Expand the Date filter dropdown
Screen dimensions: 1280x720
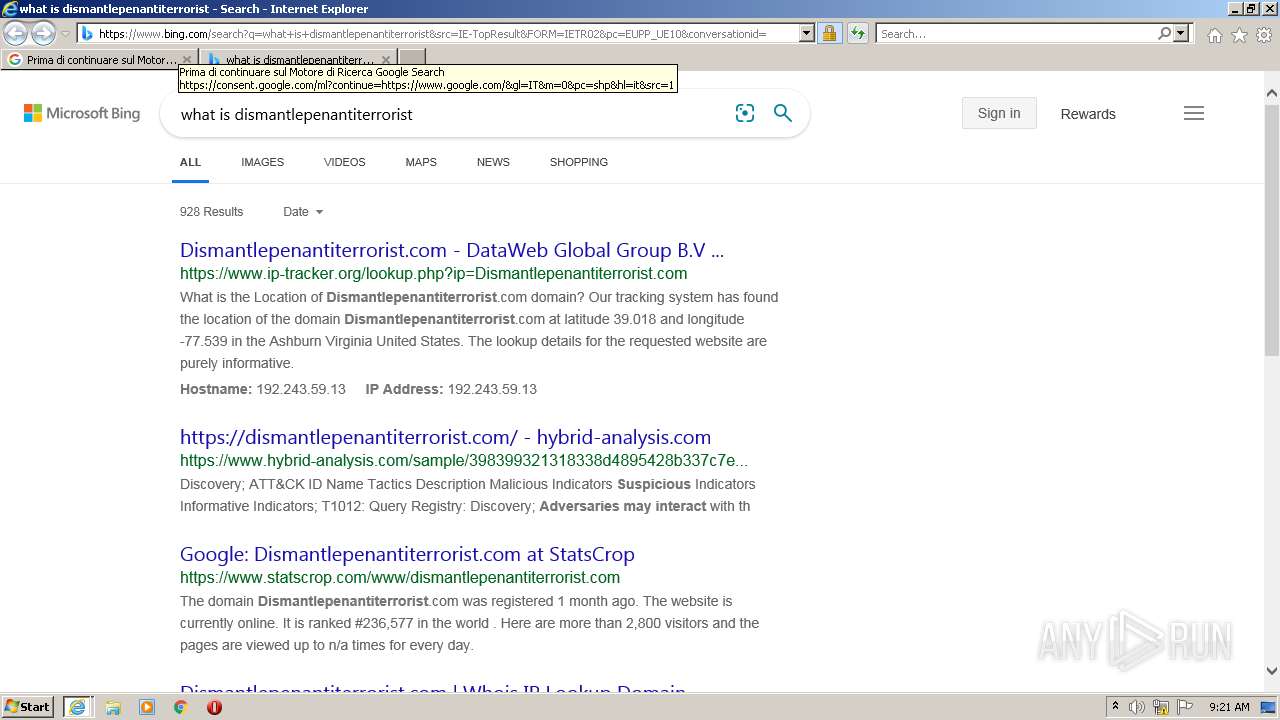pos(303,212)
